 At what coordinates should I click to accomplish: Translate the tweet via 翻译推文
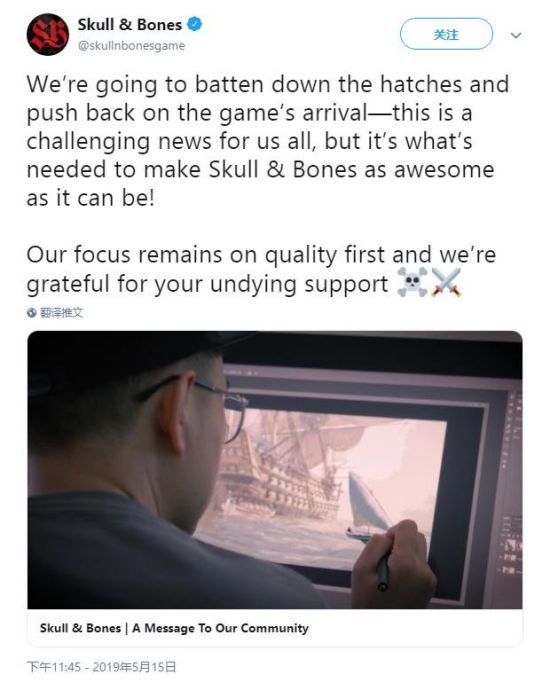(61, 312)
